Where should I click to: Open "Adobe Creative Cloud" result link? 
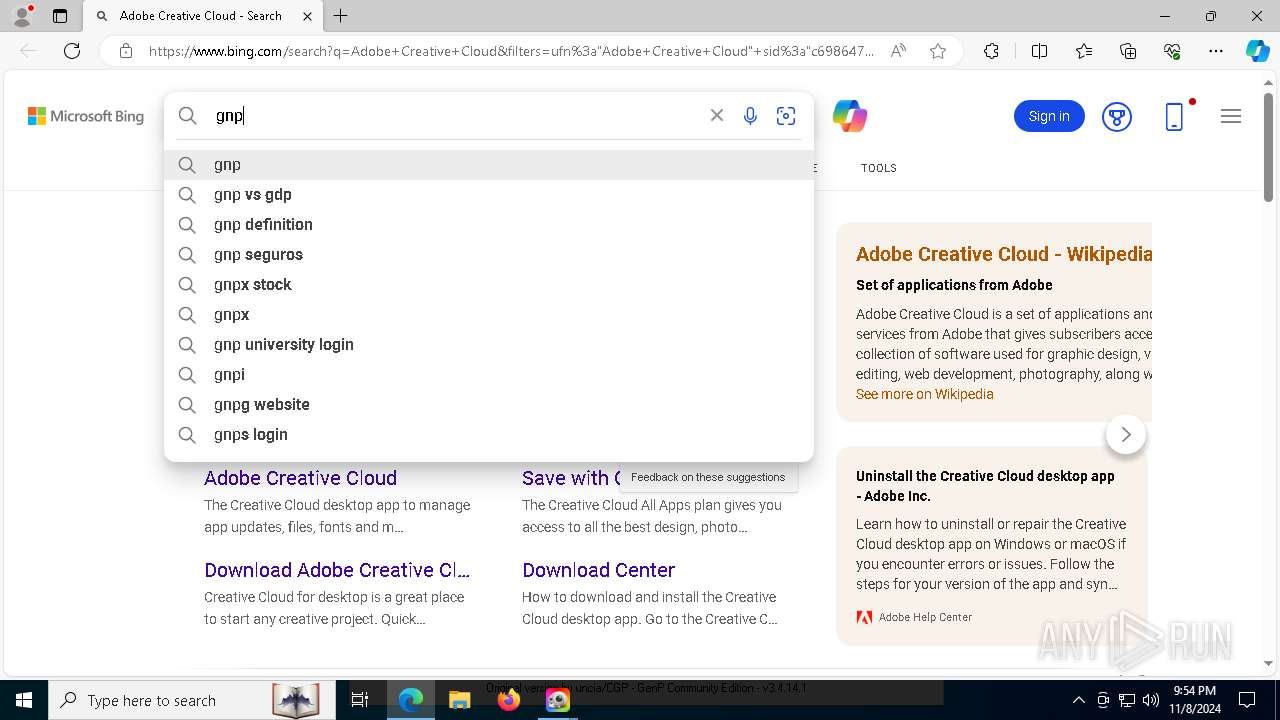pos(301,478)
